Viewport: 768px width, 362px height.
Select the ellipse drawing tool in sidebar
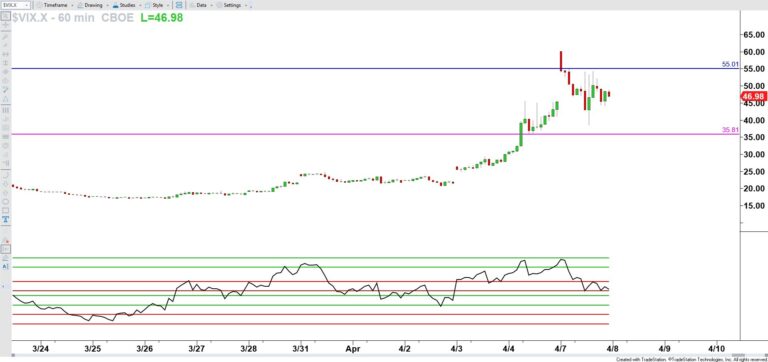pos(6,201)
